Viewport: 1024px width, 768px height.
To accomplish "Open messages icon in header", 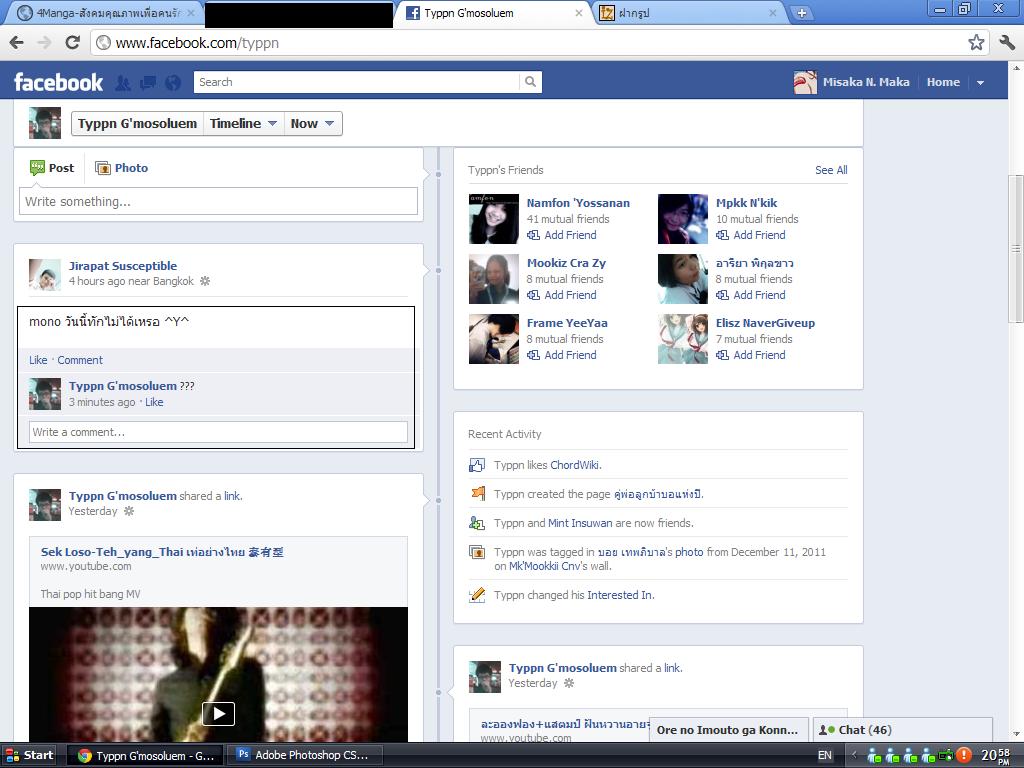I will pos(148,83).
